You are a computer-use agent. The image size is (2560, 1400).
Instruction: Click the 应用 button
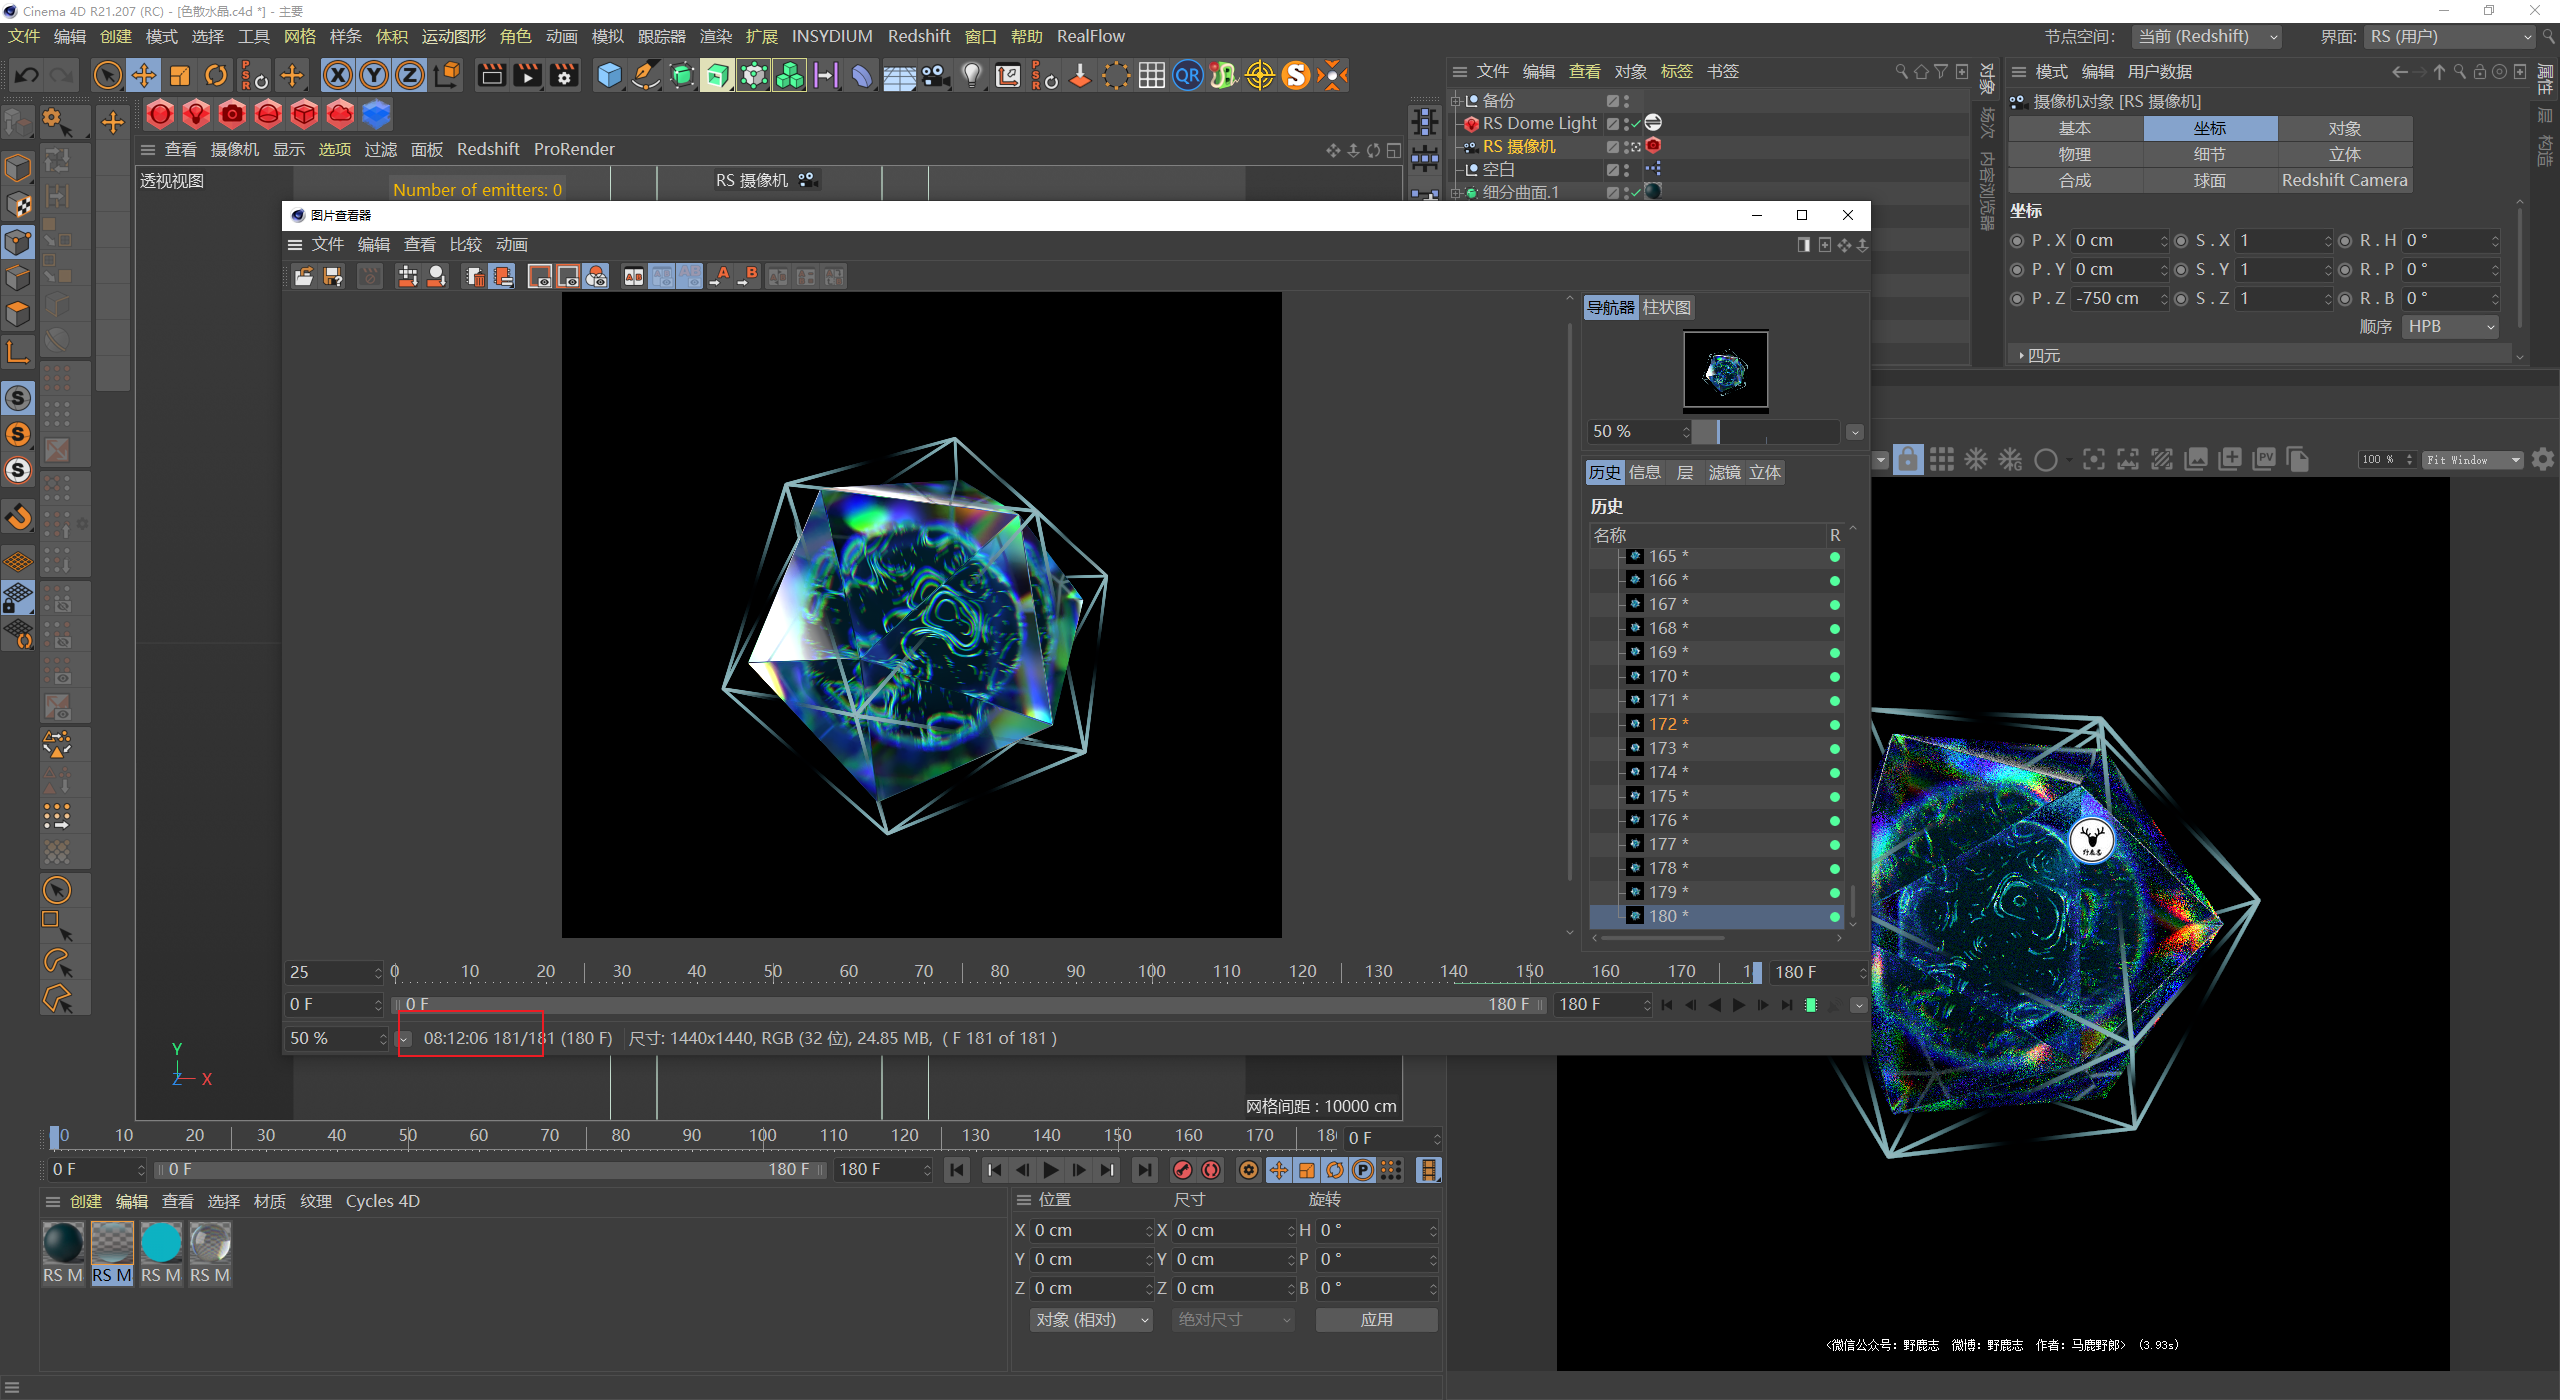tap(1376, 1320)
